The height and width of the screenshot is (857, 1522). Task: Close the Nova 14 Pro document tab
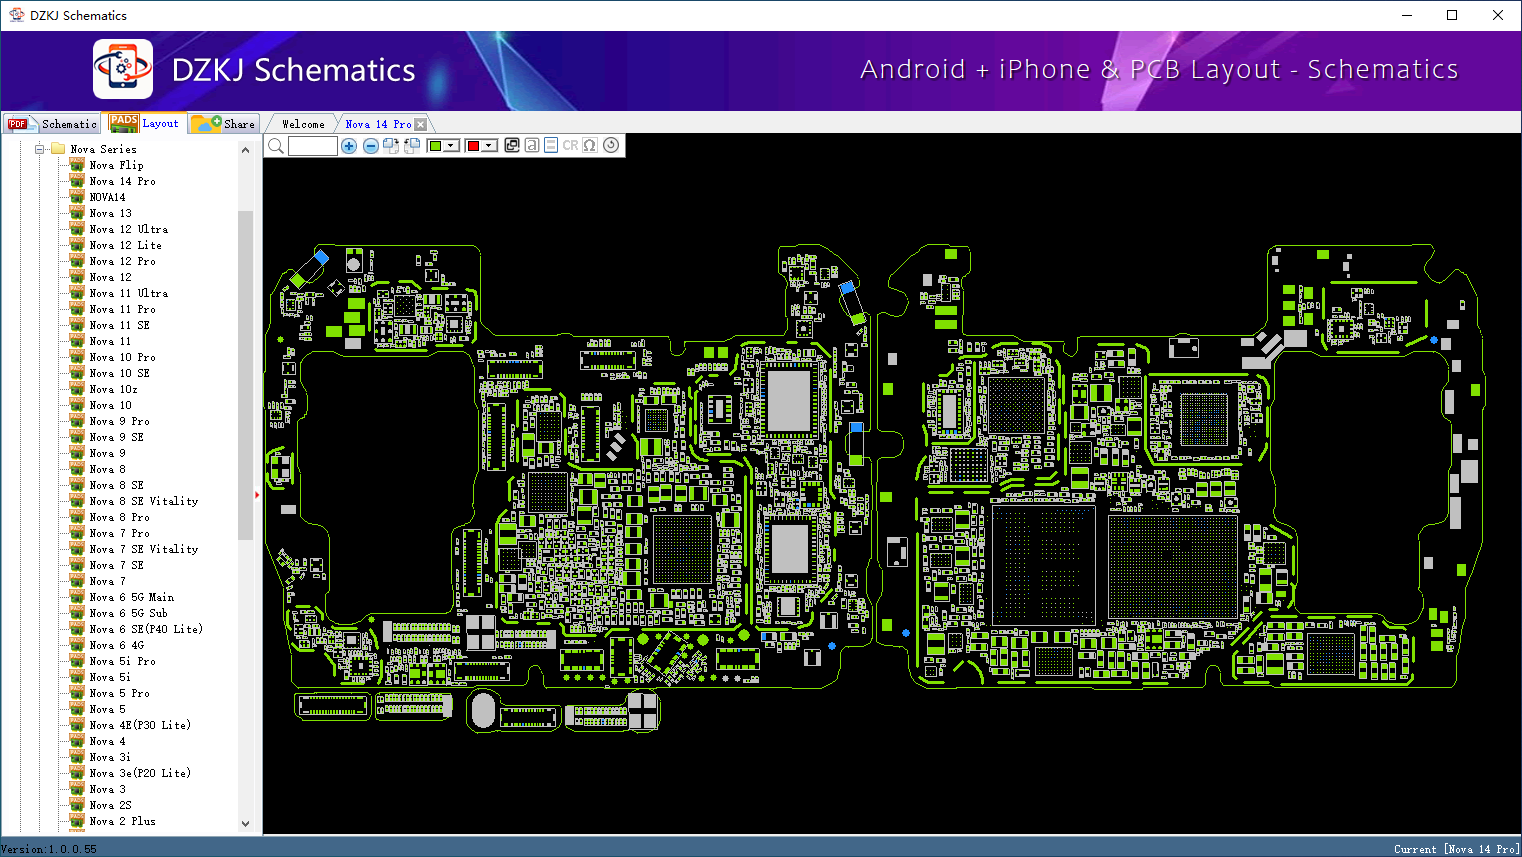(x=421, y=124)
